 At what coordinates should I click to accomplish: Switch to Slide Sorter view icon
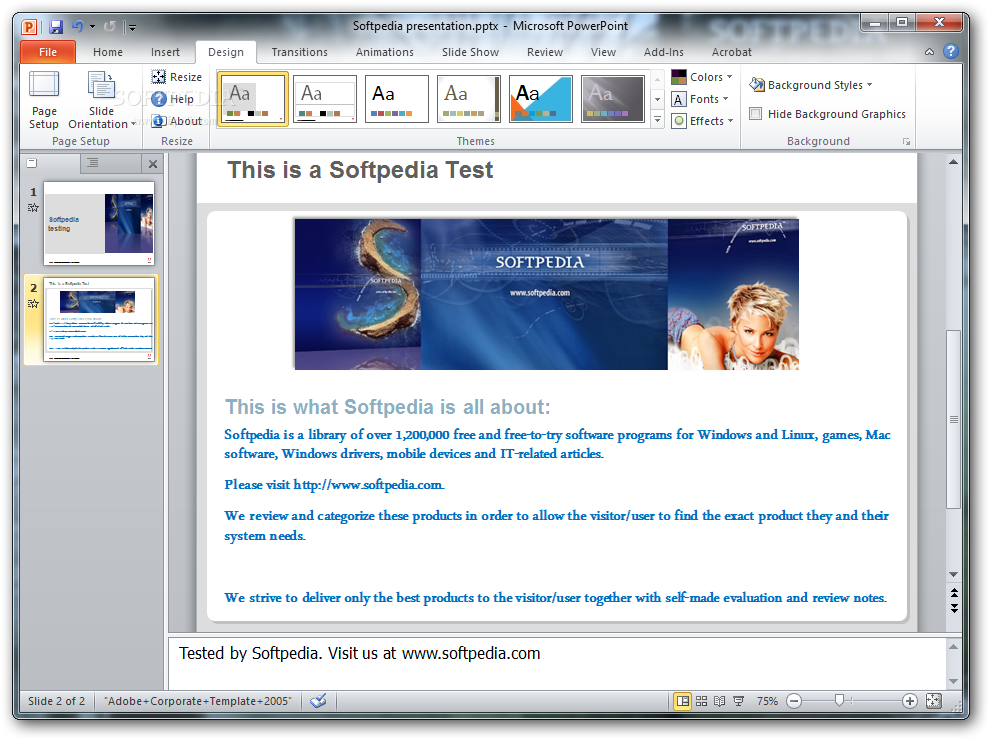click(701, 701)
